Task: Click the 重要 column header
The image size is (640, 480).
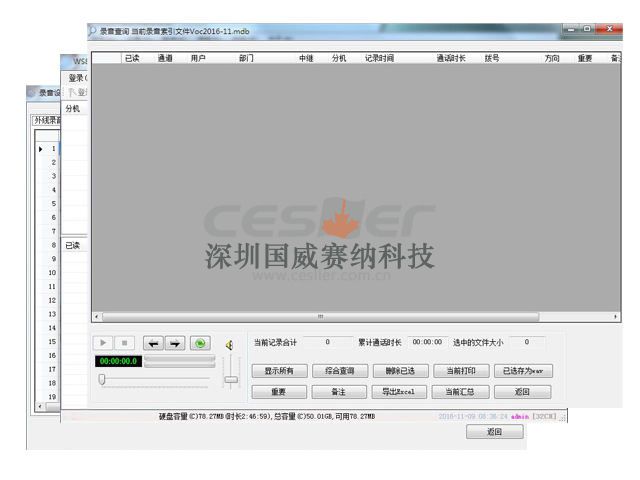Action: point(585,58)
